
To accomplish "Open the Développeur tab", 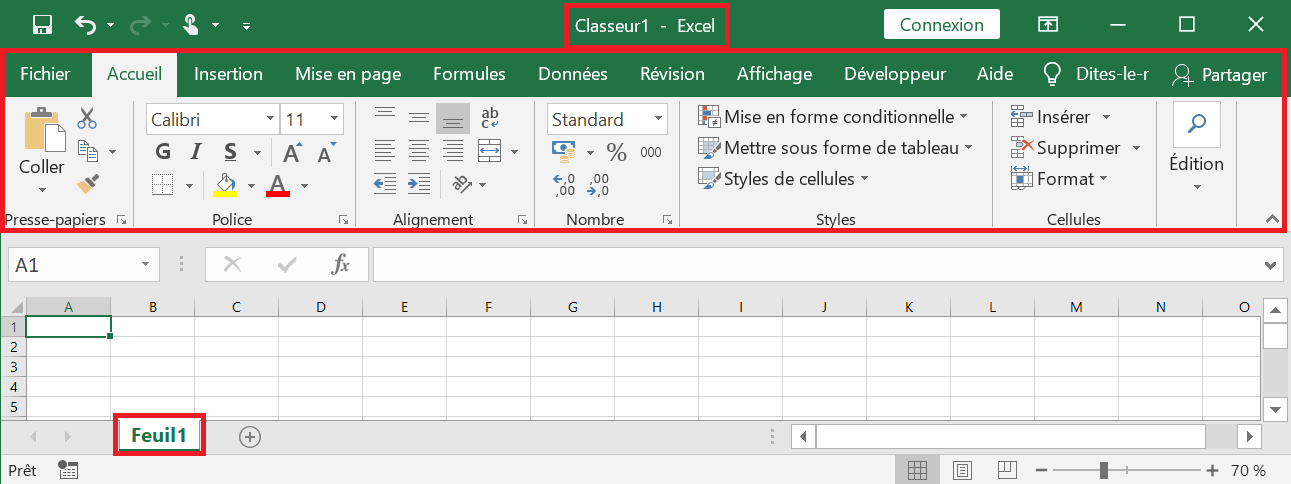I will [895, 74].
